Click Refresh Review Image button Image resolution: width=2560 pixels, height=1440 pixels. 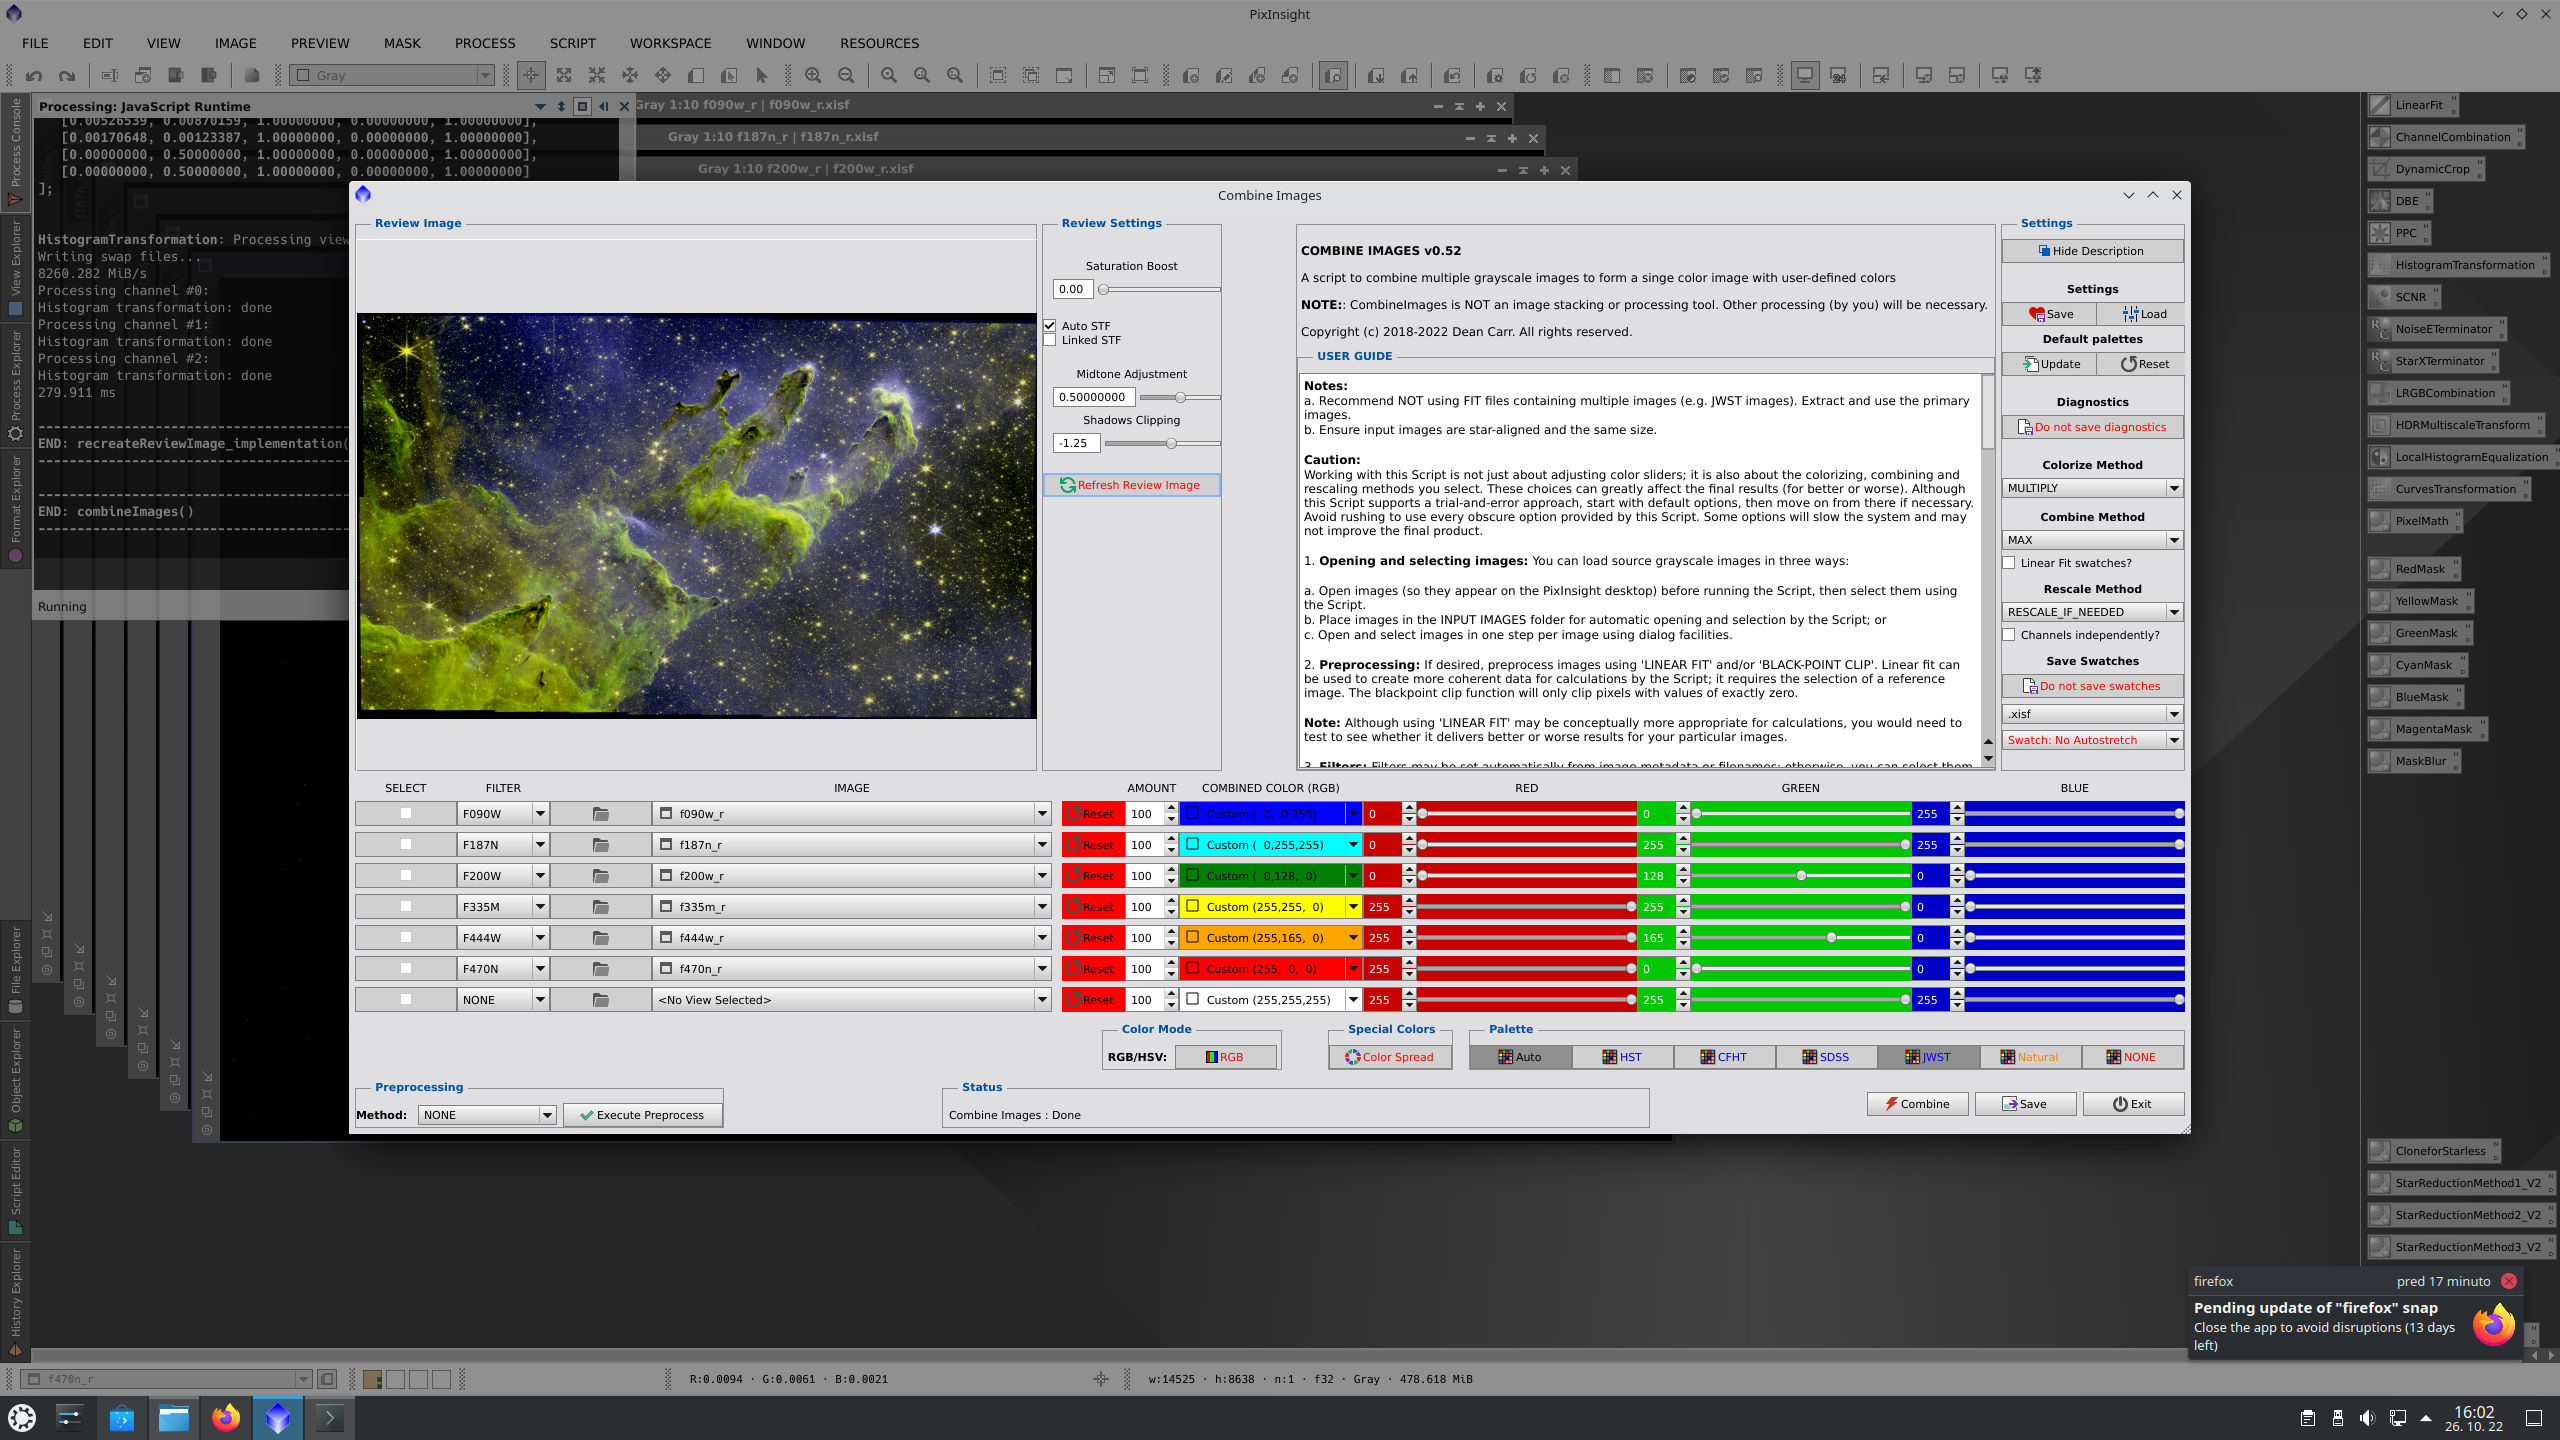coord(1131,485)
